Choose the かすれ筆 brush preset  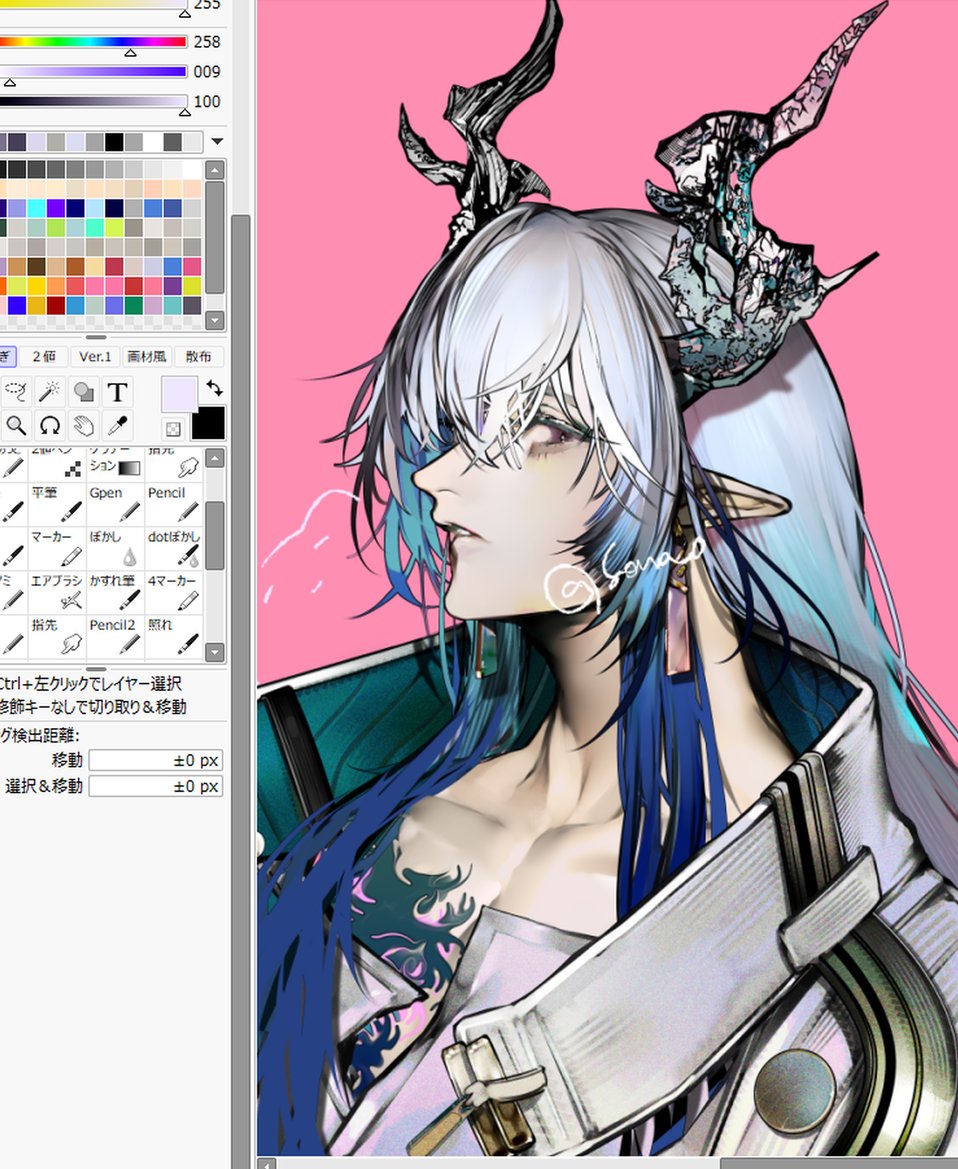coord(115,592)
